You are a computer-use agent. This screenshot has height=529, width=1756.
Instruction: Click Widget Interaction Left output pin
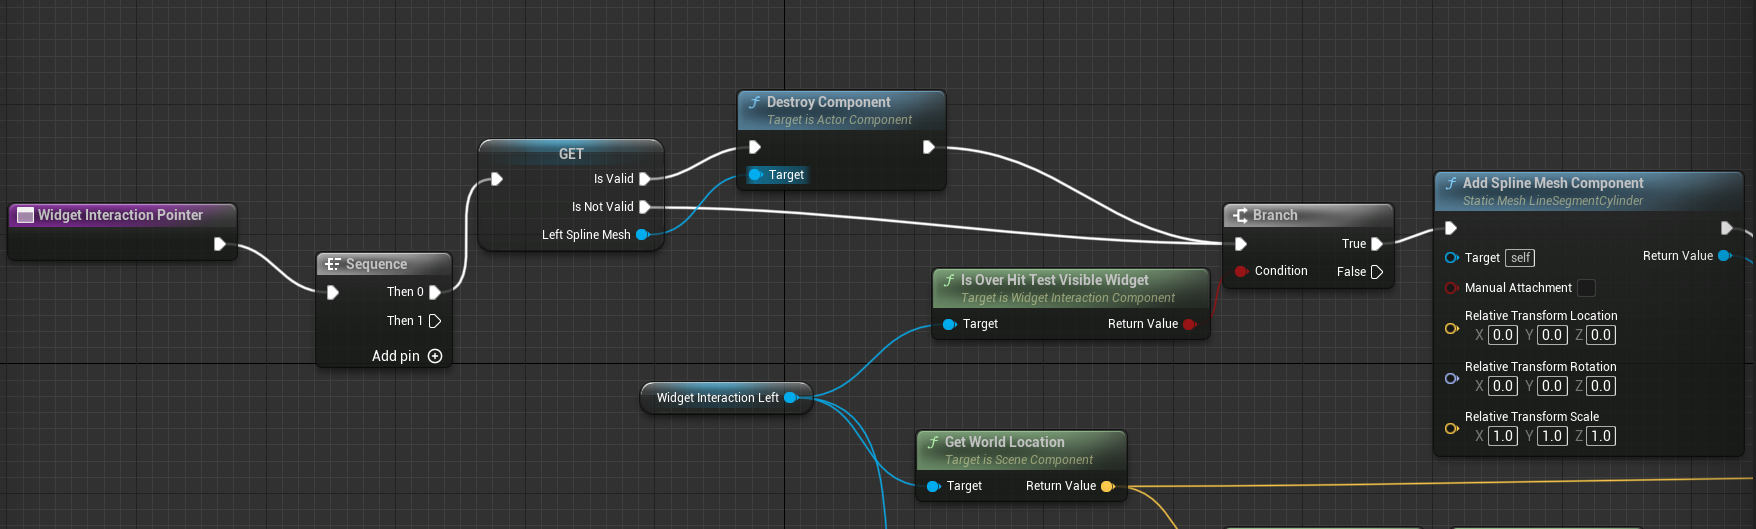(x=790, y=398)
